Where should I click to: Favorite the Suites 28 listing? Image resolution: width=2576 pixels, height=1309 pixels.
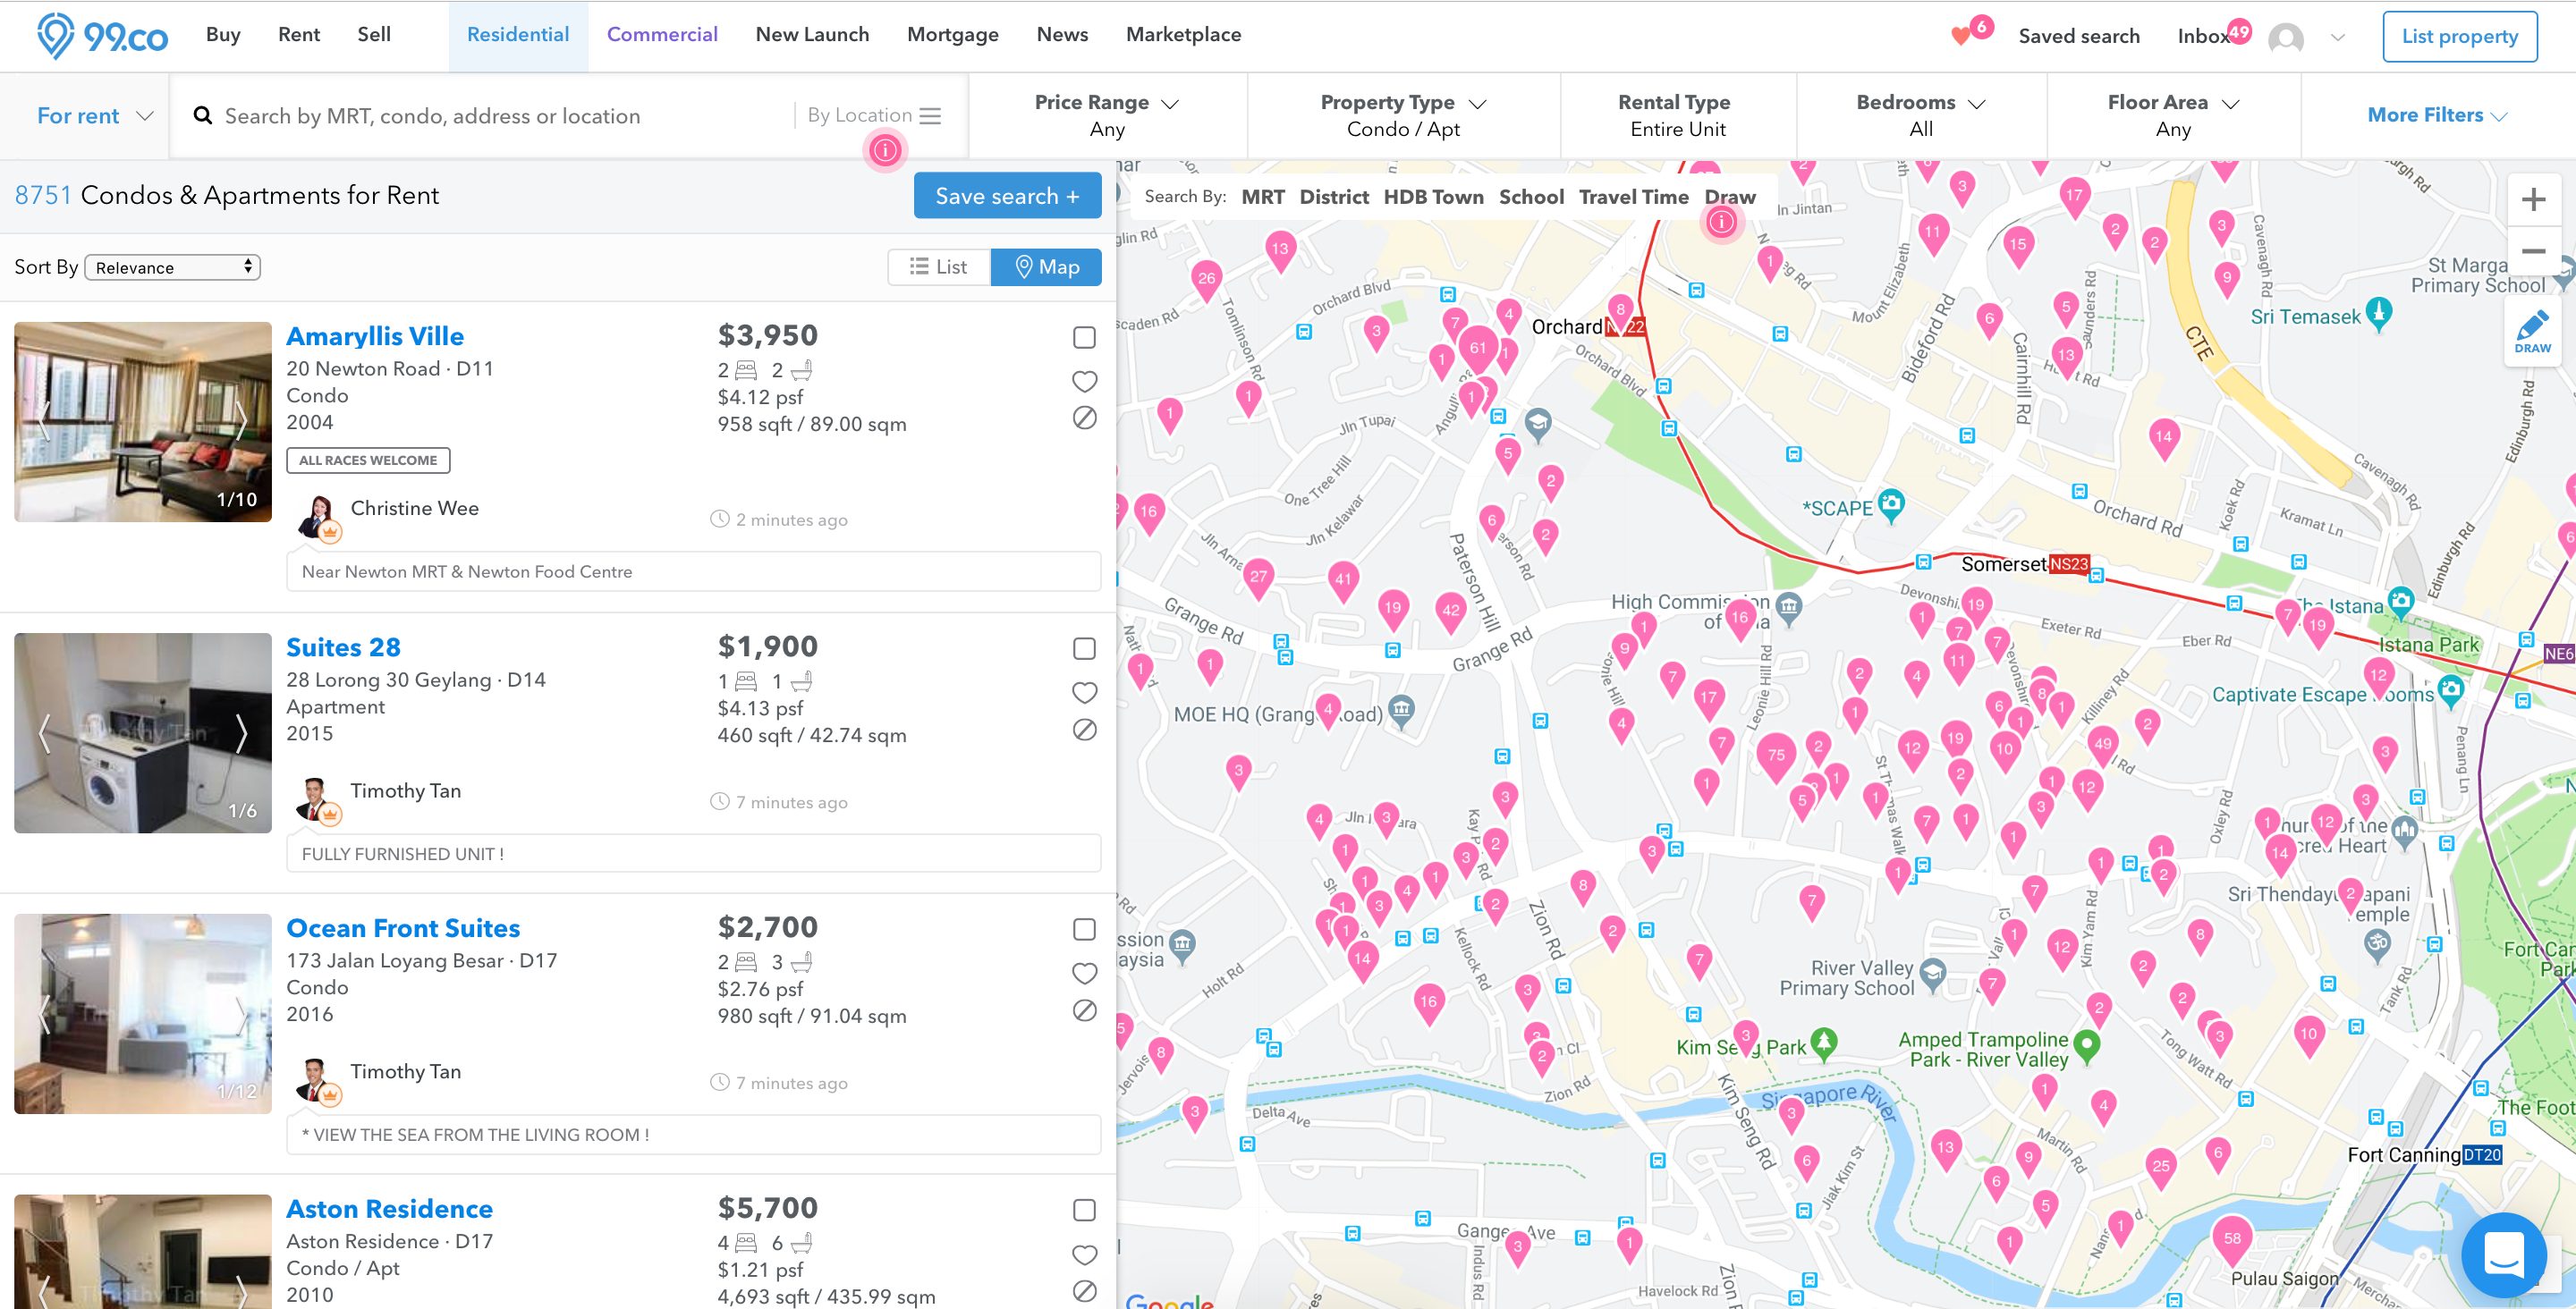click(x=1084, y=692)
